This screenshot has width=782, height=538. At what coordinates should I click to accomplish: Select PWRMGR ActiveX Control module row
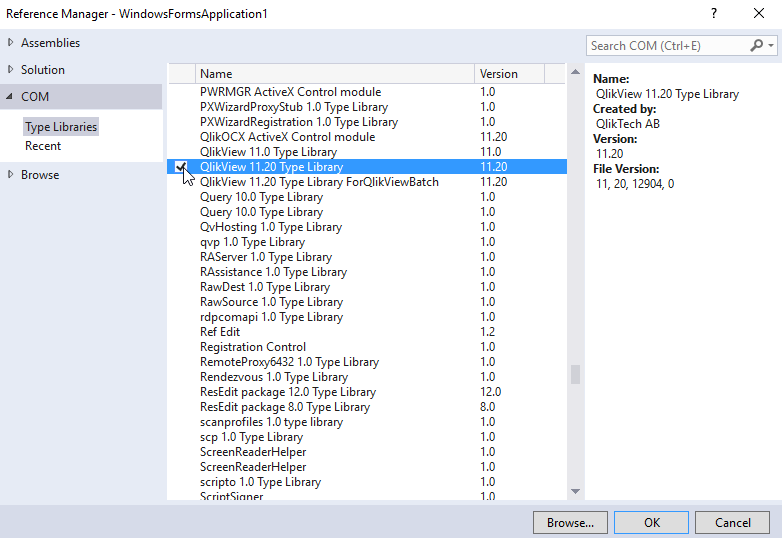tap(367, 92)
